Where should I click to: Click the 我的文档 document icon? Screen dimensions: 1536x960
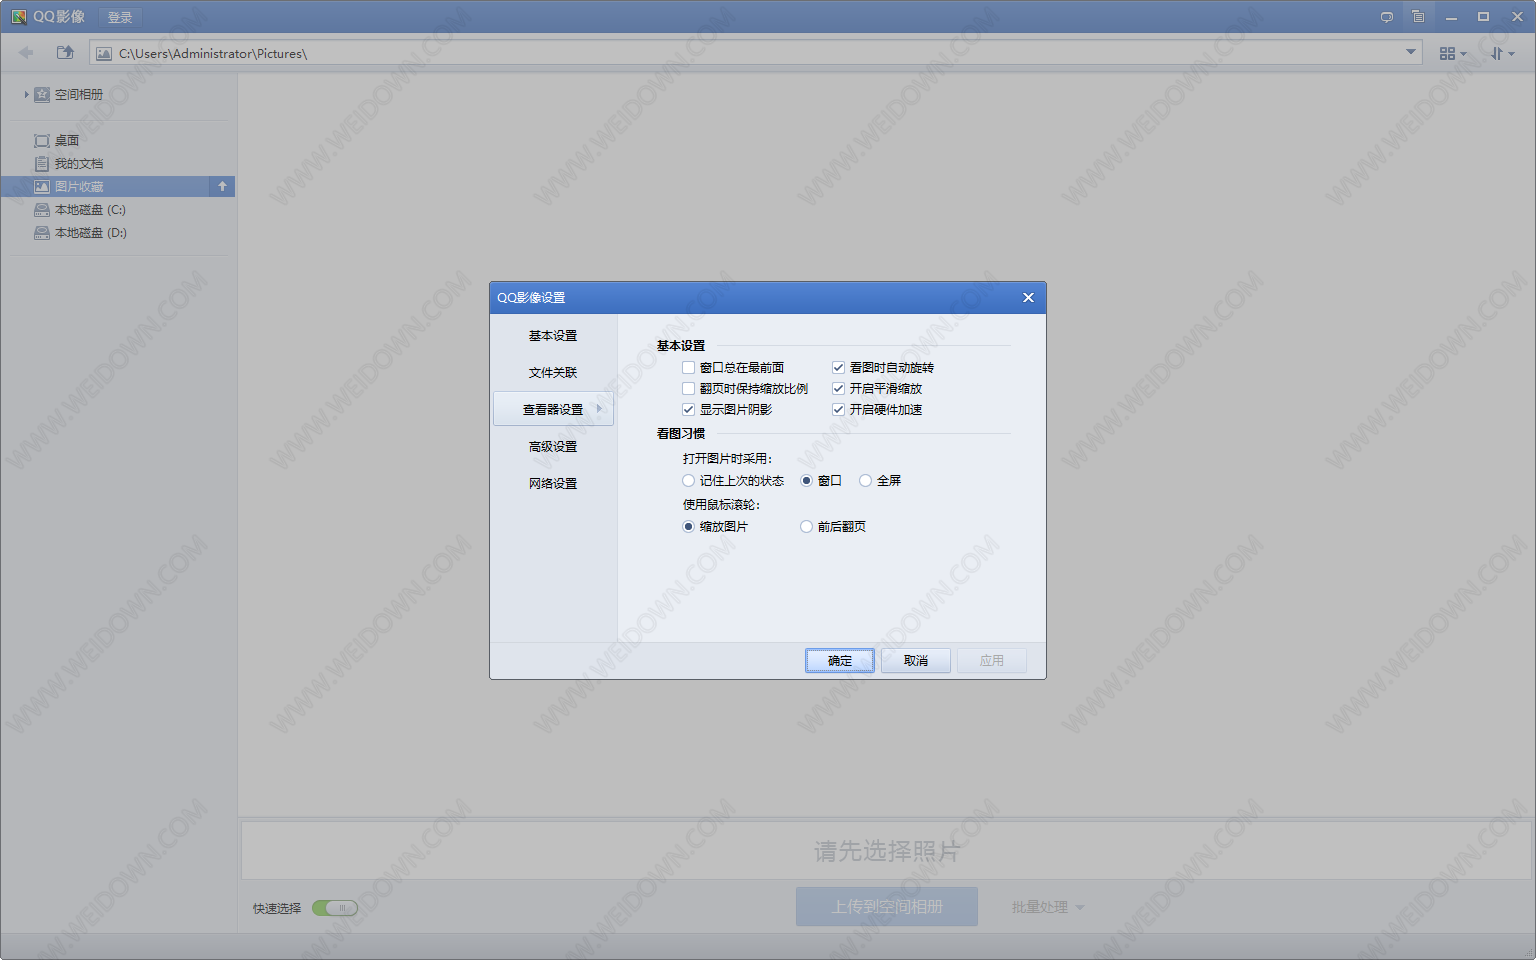41,164
